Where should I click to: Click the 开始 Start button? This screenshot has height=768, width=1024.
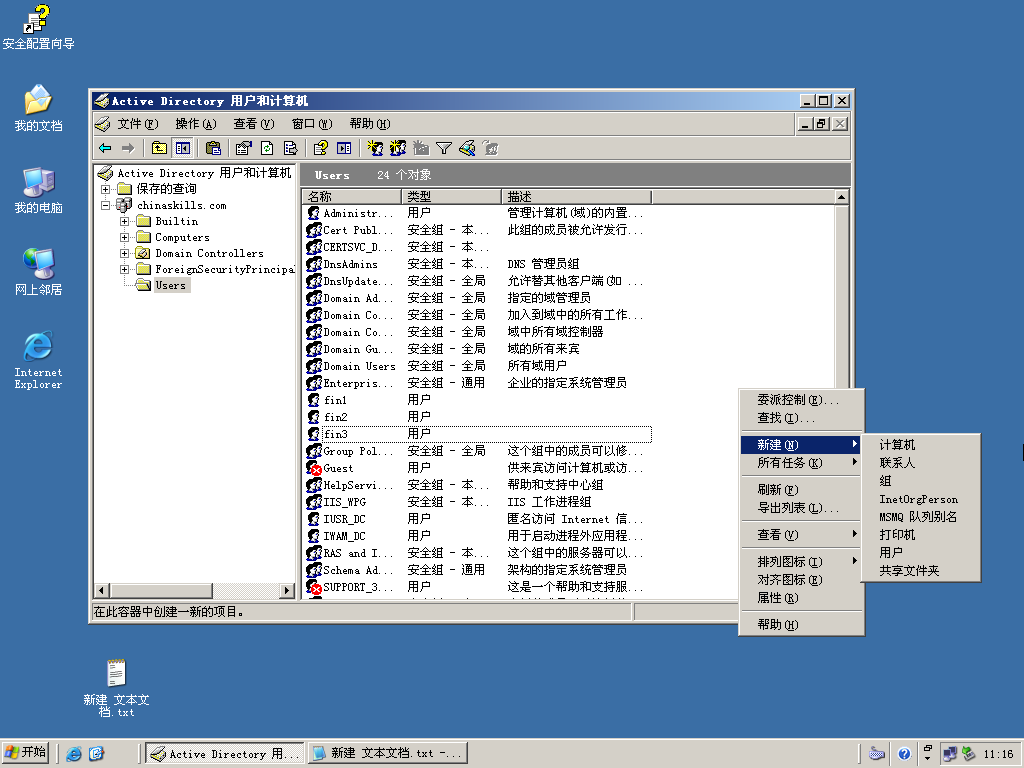point(26,753)
